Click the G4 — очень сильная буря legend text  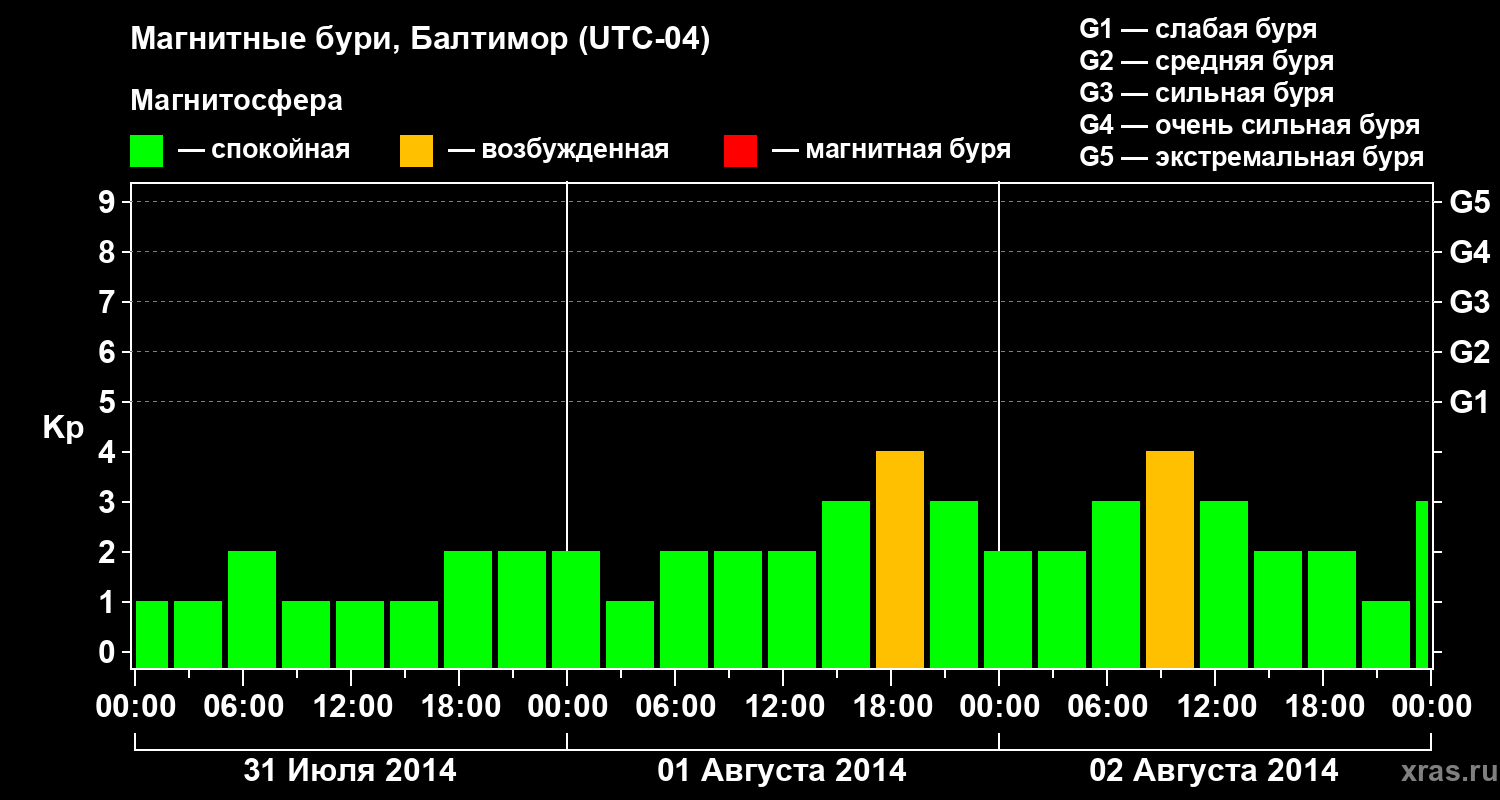(x=1250, y=126)
